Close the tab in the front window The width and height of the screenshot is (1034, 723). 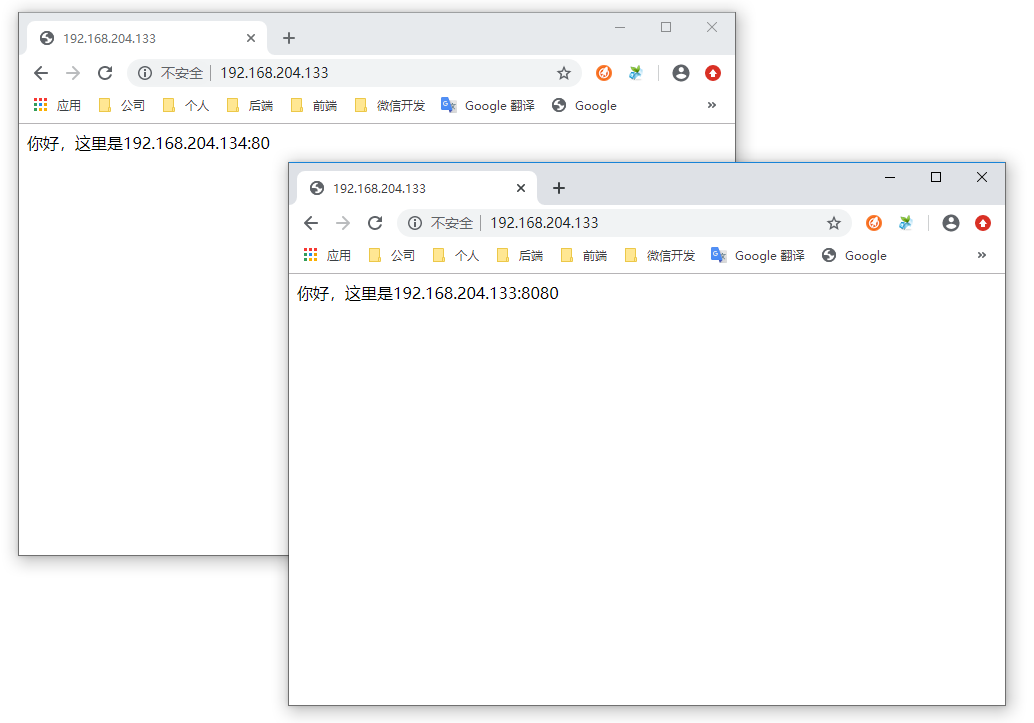point(520,188)
